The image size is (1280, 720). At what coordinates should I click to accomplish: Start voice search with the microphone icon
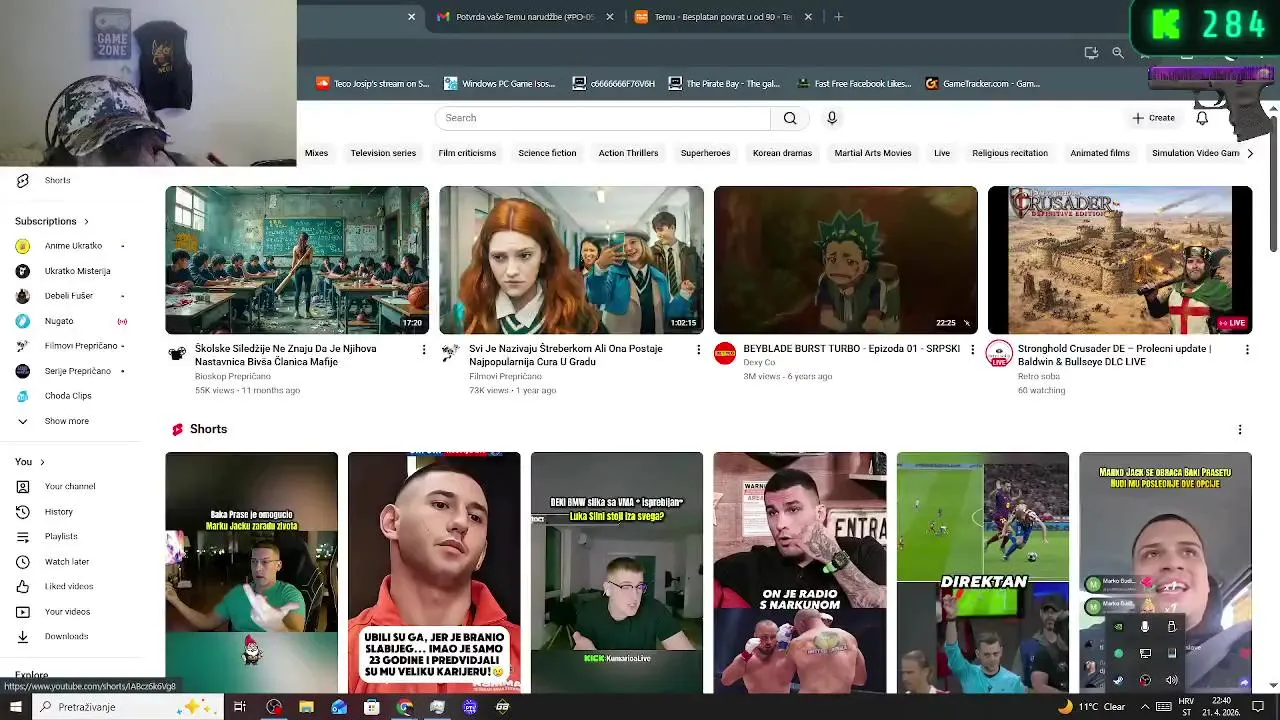831,118
